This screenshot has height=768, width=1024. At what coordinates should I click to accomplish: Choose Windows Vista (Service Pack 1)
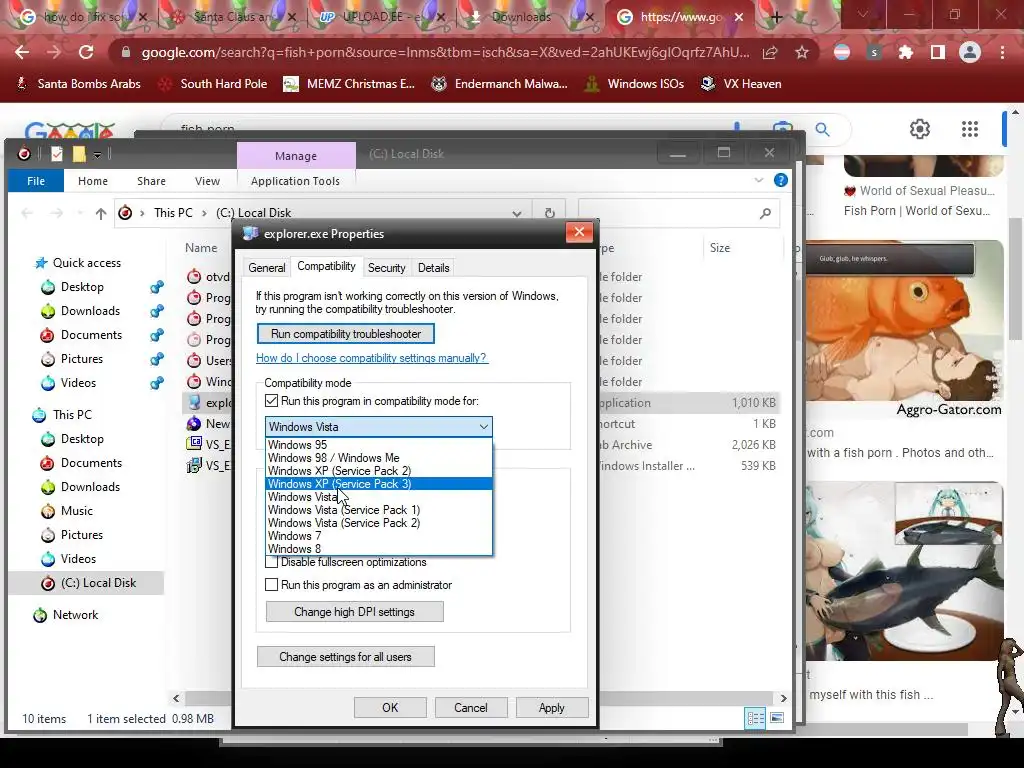point(379,510)
